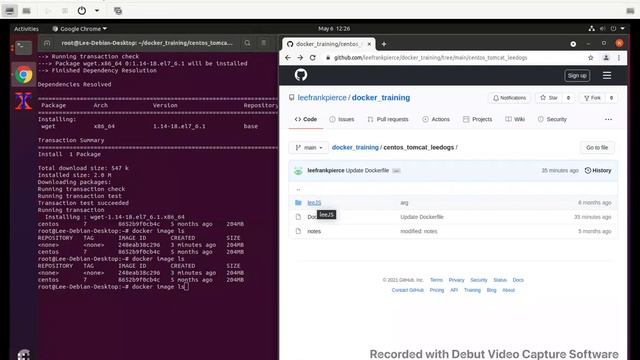
Task: Open commit History link
Action: 598,171
